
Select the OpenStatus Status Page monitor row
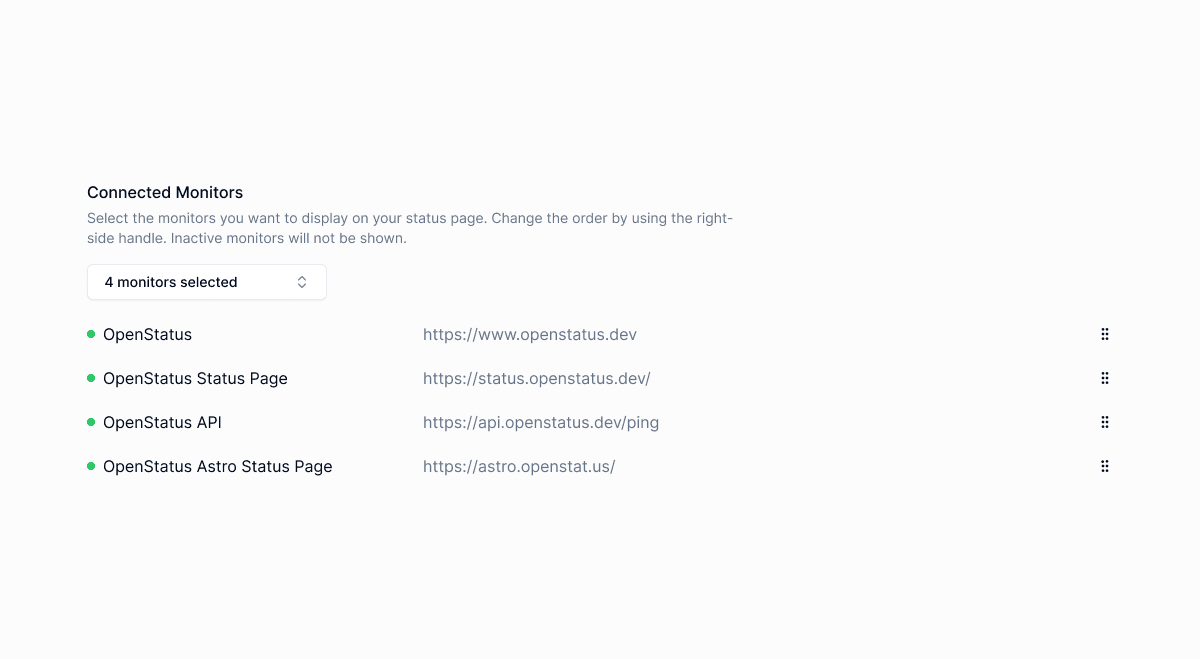pos(195,378)
